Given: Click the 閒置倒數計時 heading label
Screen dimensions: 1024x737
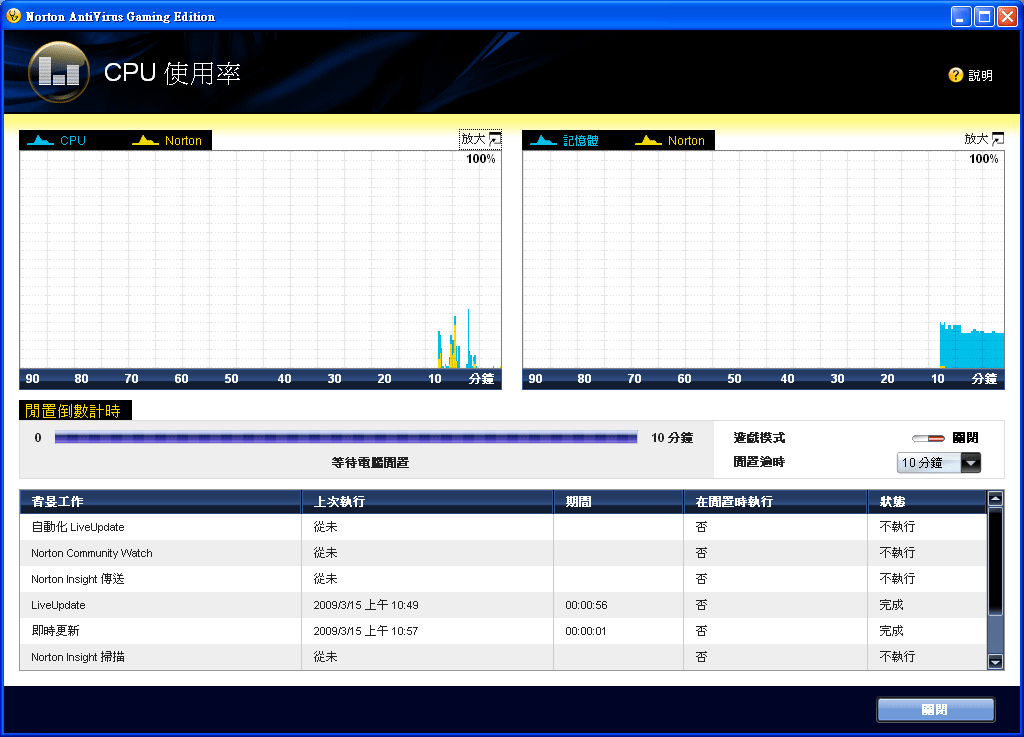Looking at the screenshot, I should tap(73, 411).
